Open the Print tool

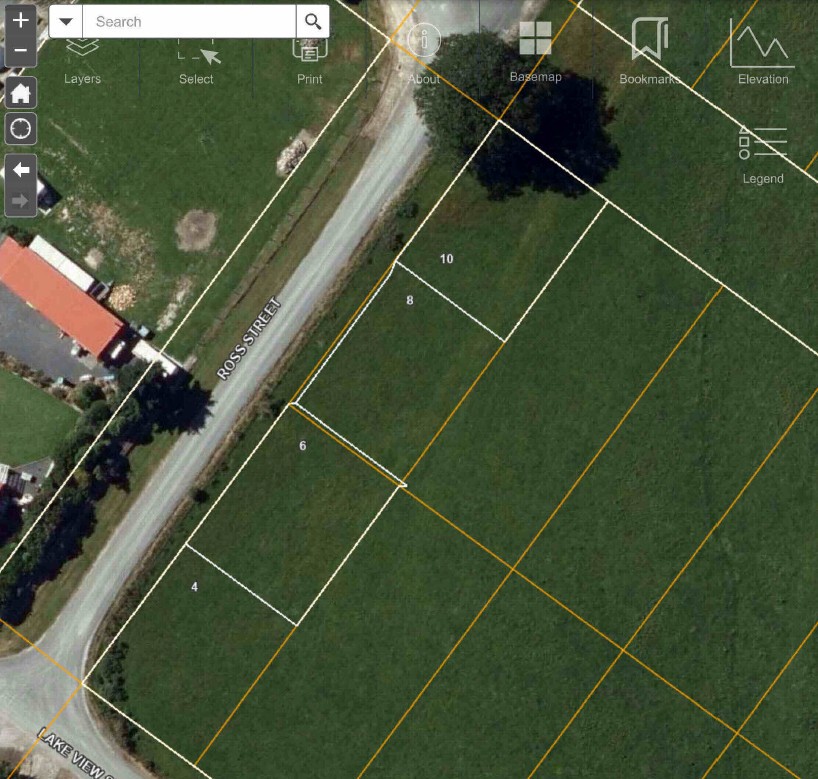[x=310, y=62]
